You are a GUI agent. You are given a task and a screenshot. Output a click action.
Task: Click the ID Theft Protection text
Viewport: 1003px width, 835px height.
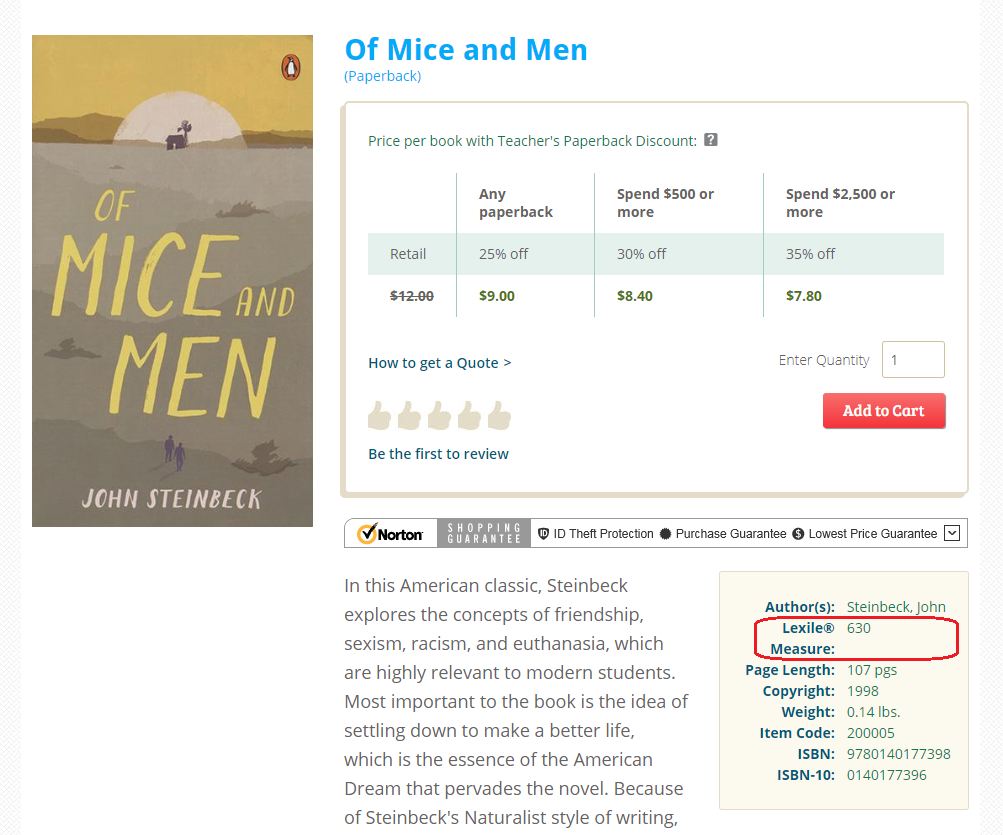[x=603, y=534]
